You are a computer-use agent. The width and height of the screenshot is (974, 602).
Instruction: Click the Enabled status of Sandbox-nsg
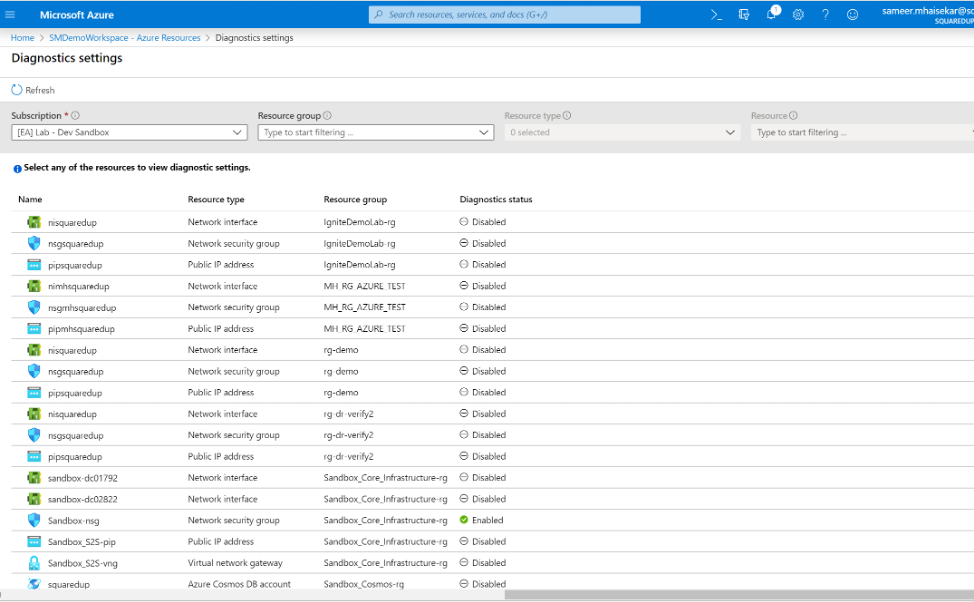484,520
